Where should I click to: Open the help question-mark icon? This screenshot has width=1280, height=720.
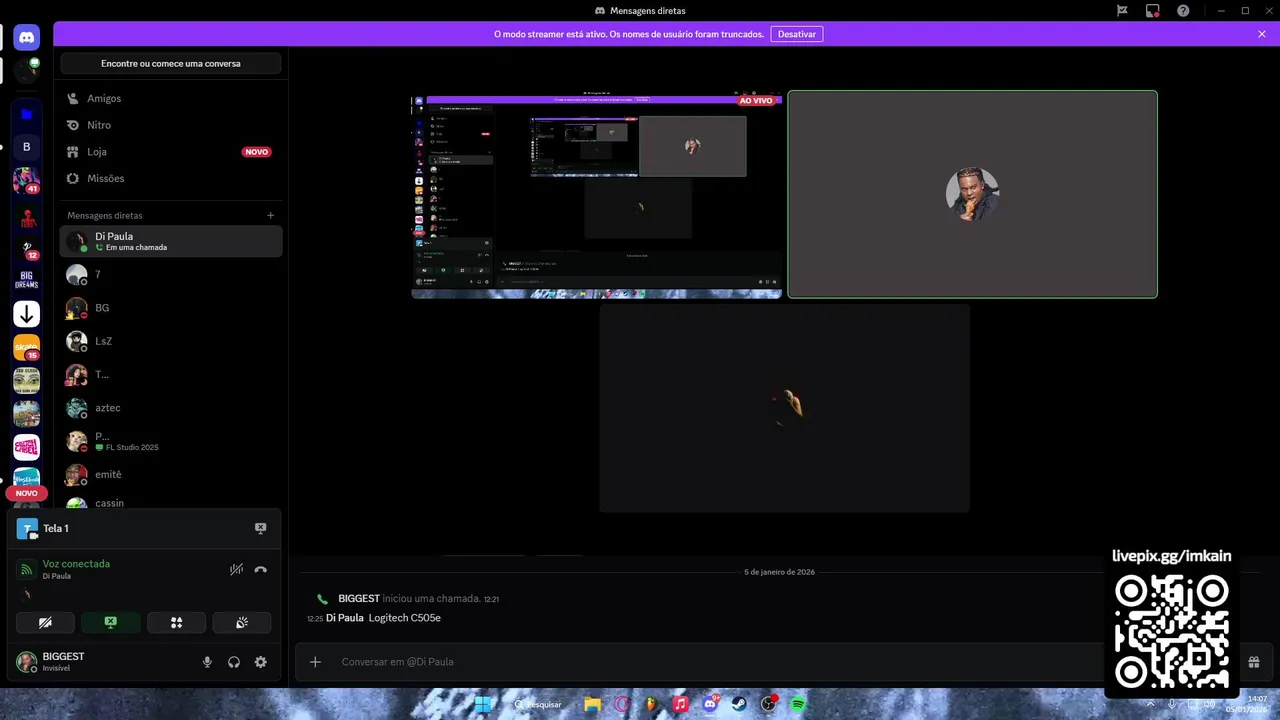coord(1184,10)
